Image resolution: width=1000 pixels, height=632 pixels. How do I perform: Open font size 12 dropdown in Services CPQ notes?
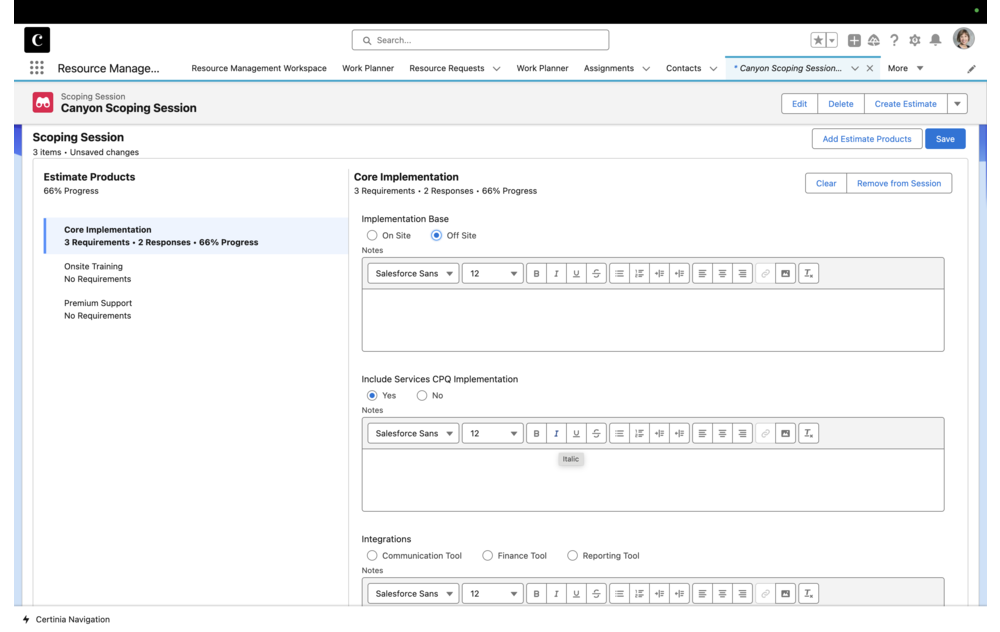492,433
